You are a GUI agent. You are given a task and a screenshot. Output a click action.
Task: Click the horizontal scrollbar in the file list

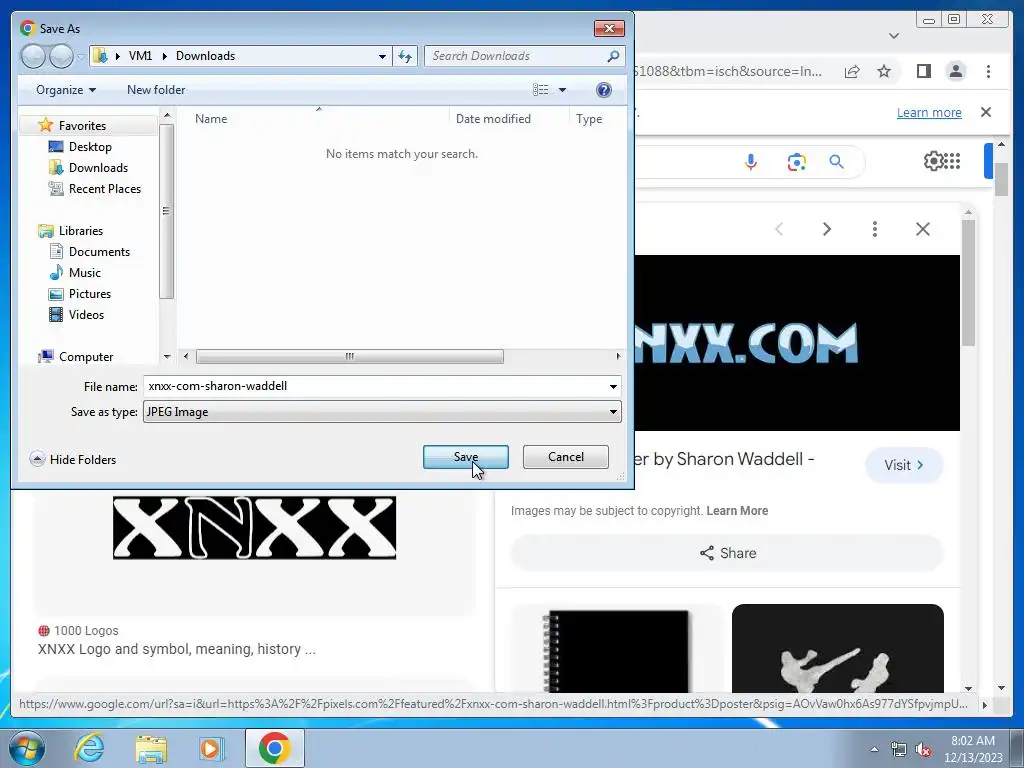tap(349, 357)
